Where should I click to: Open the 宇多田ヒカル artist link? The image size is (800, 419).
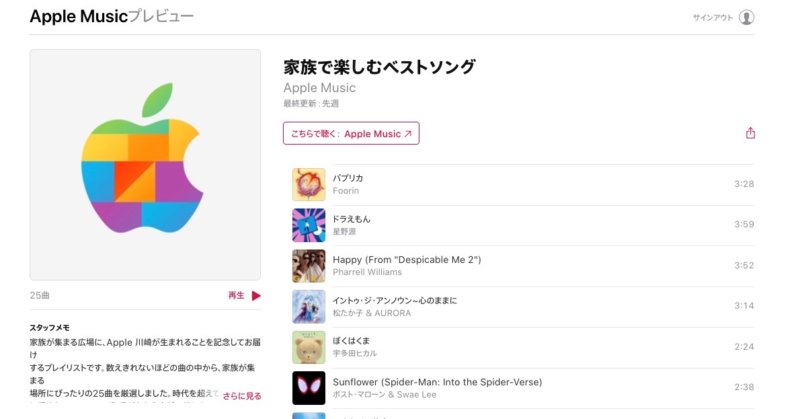click(355, 353)
